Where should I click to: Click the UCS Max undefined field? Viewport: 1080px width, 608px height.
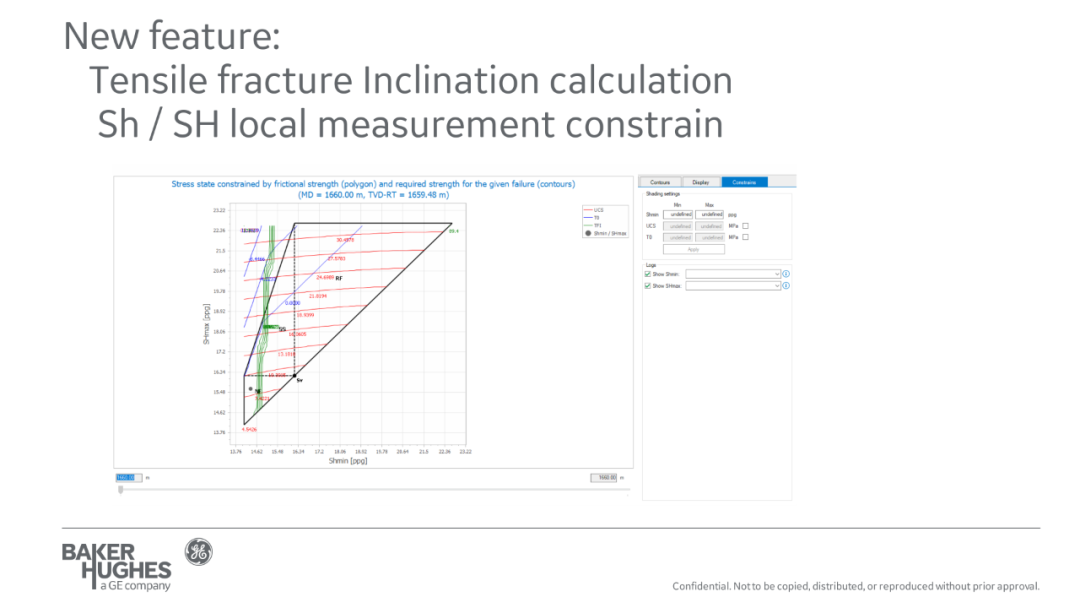point(709,226)
